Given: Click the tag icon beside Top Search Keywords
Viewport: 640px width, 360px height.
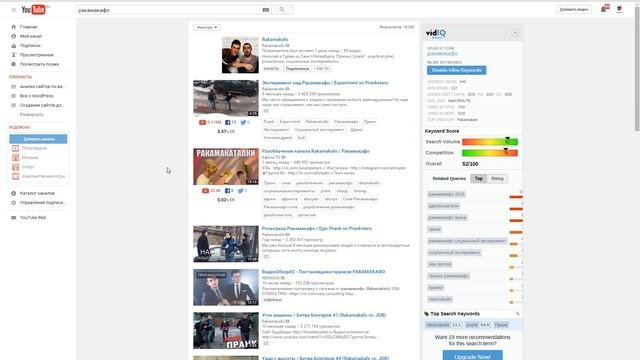Looking at the screenshot, I should coord(427,314).
